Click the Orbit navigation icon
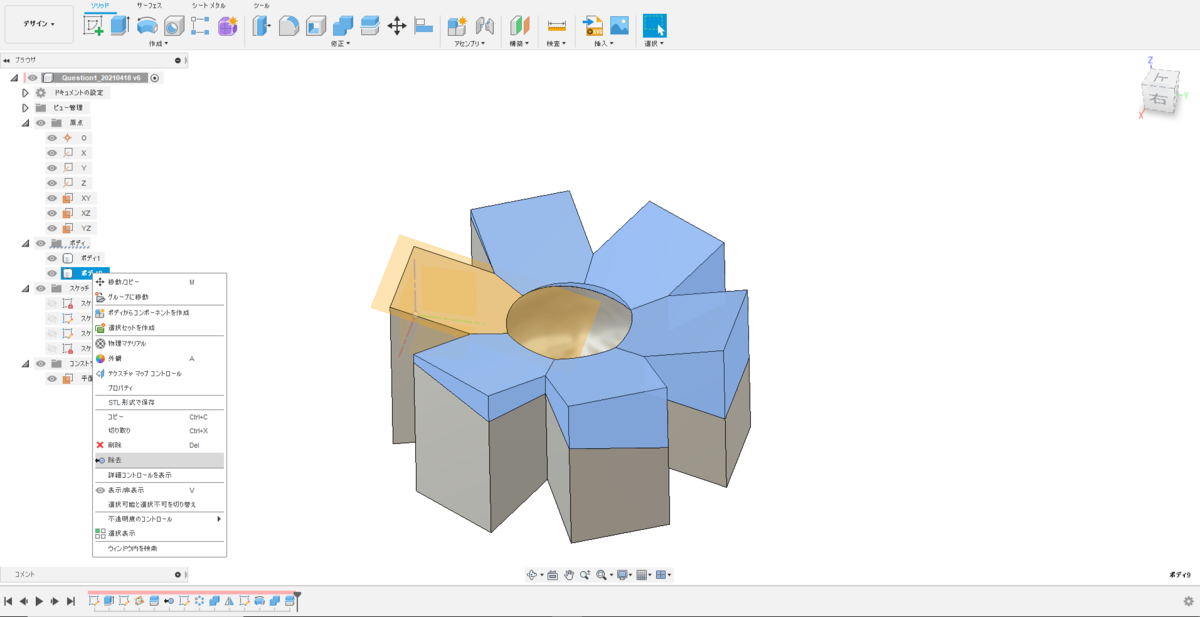The width and height of the screenshot is (1200, 617). [x=533, y=575]
